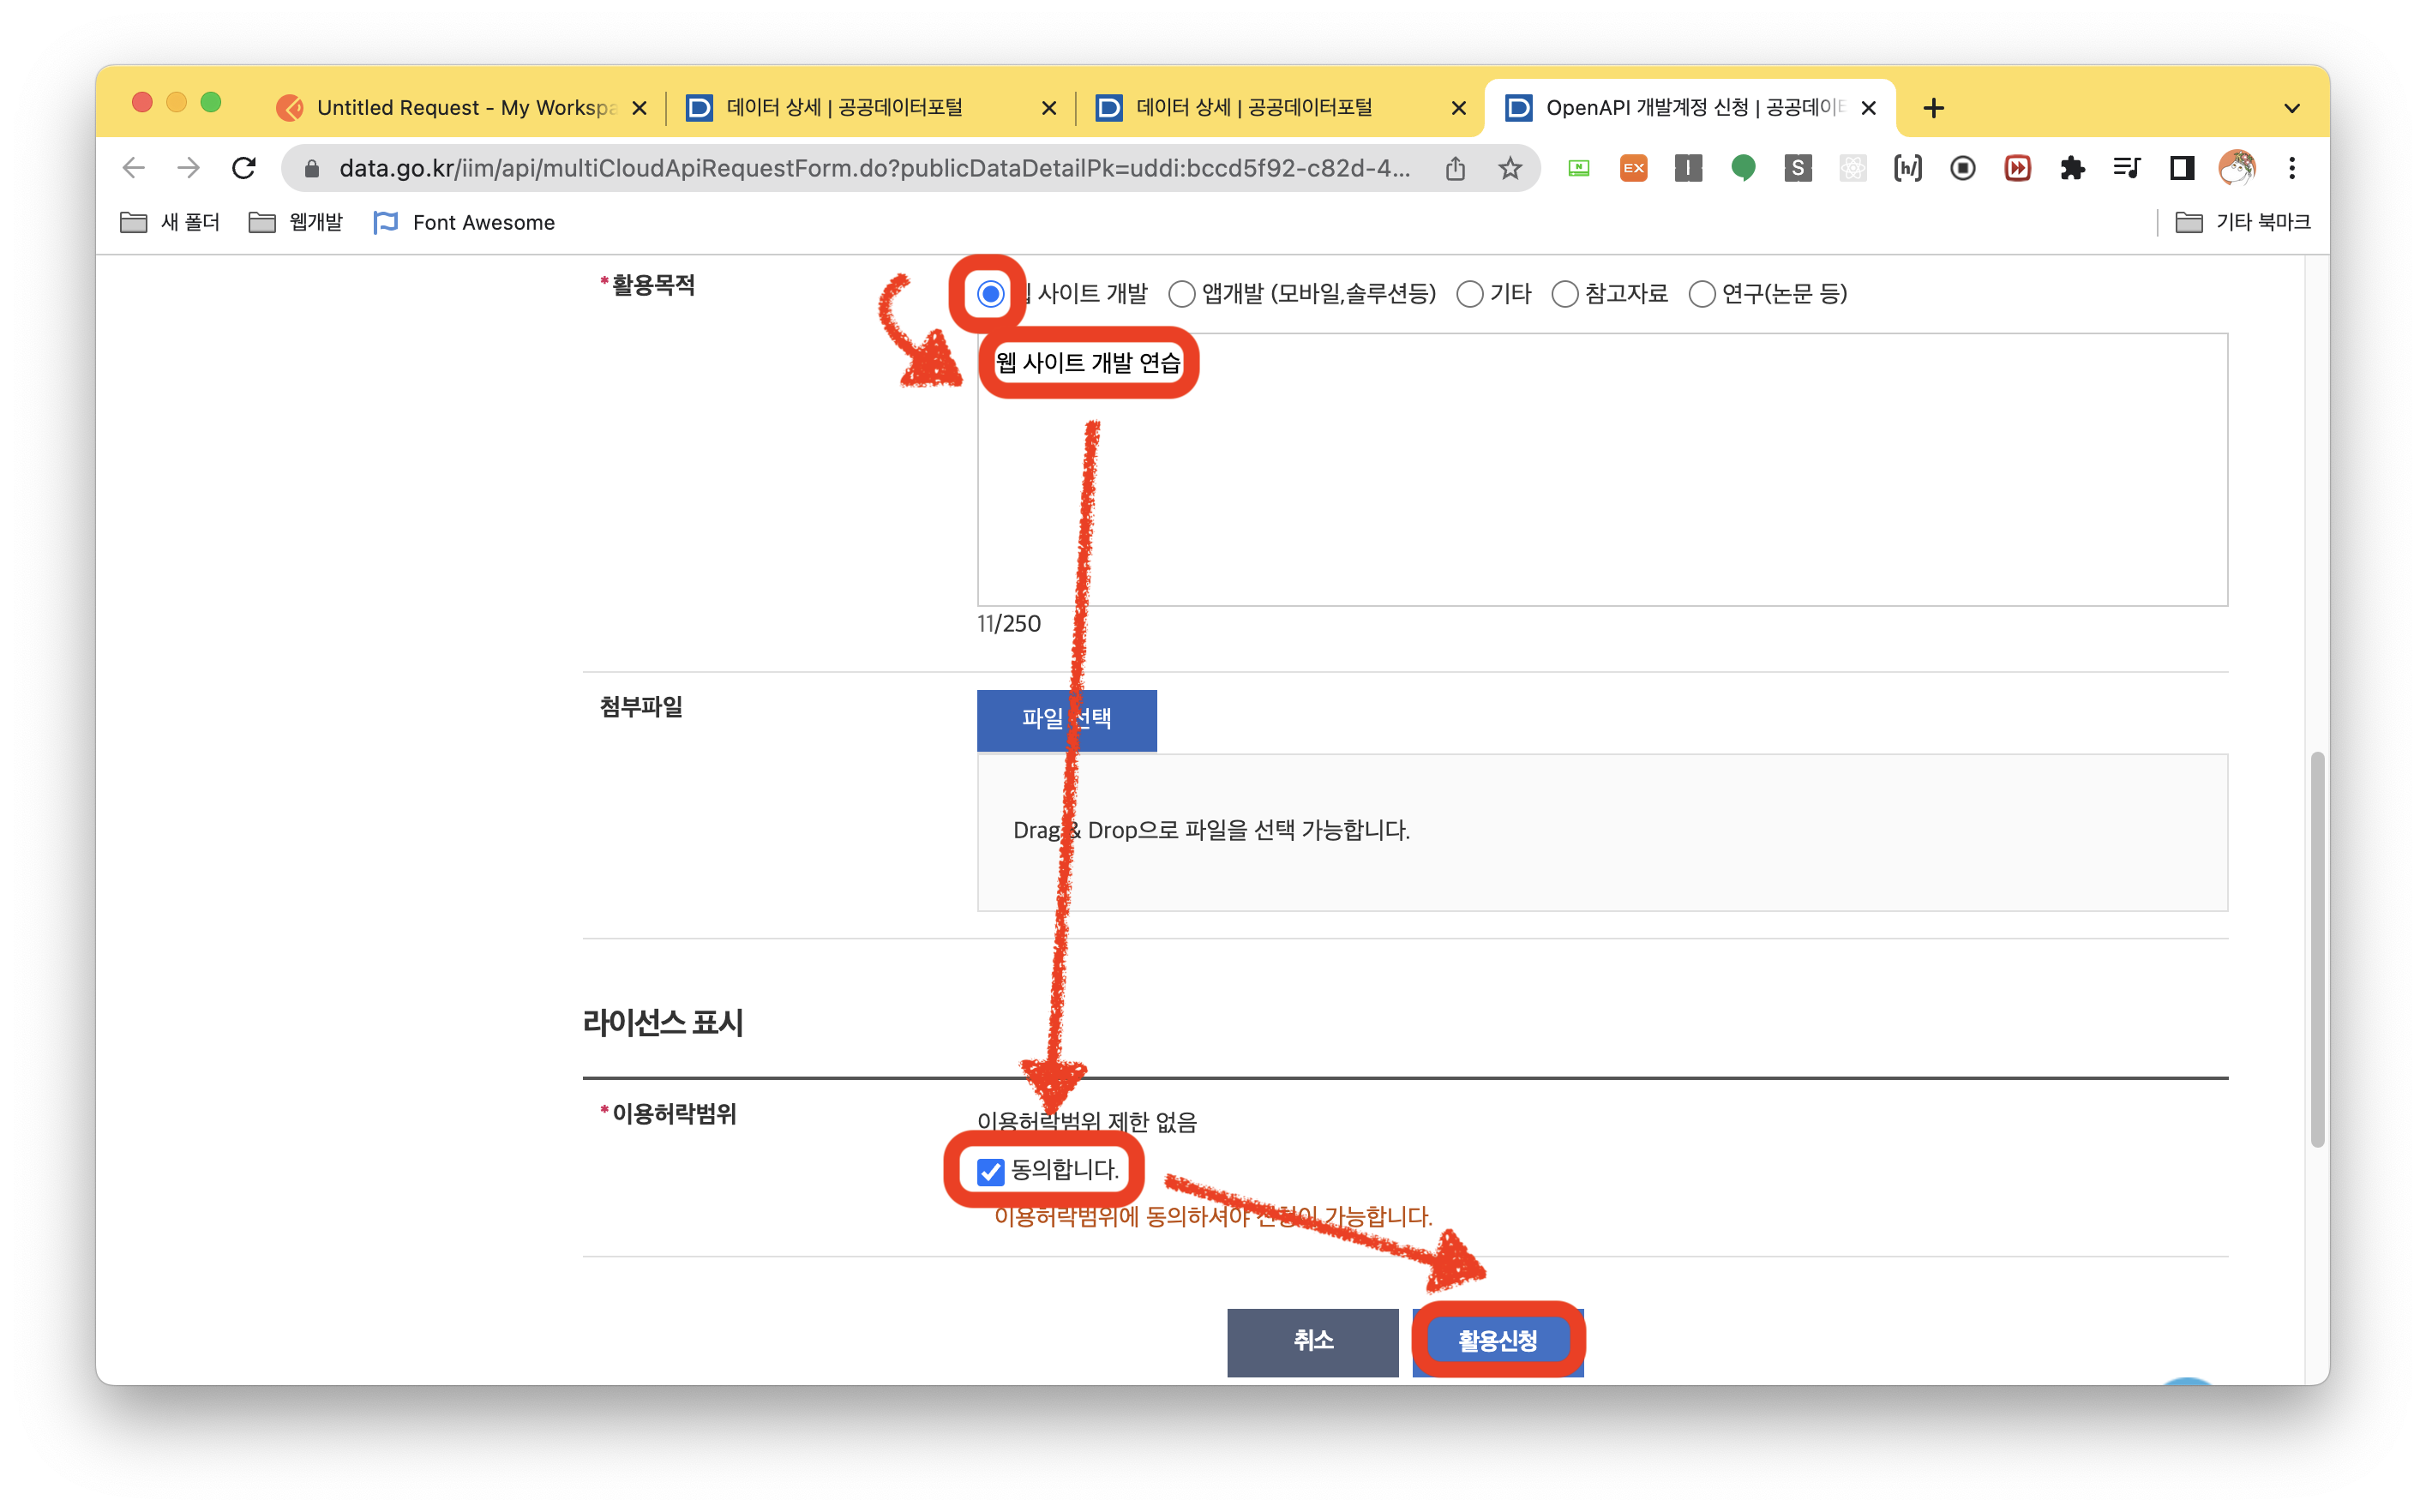Go forward to the next page
The width and height of the screenshot is (2426, 1512).
pos(188,168)
